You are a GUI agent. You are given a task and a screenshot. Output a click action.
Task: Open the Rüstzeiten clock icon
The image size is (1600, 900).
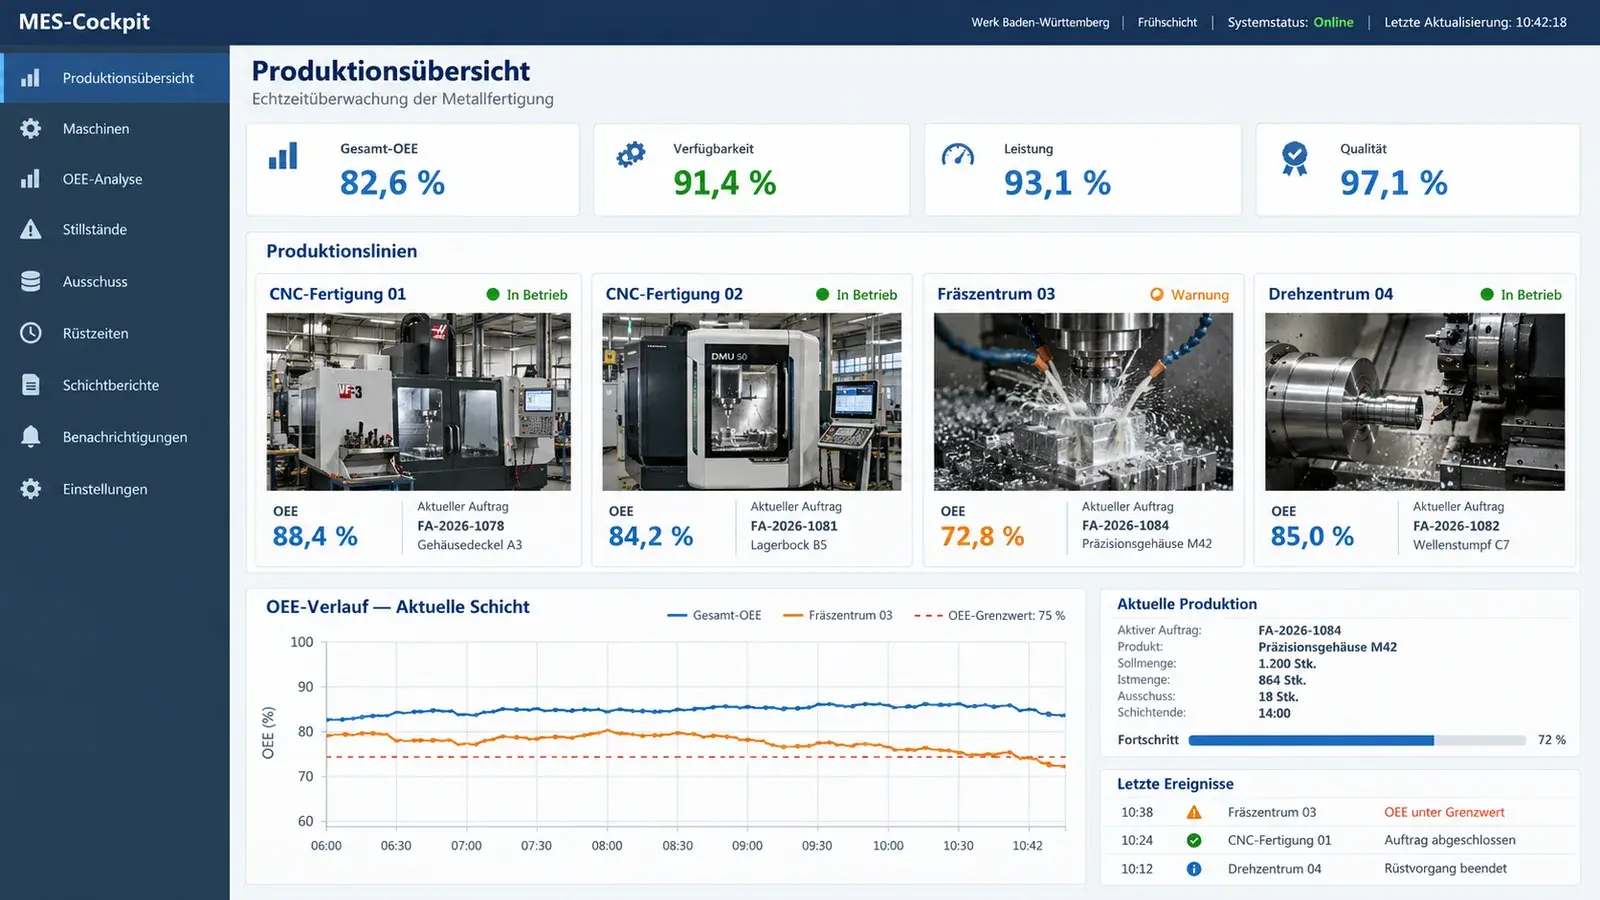click(31, 333)
